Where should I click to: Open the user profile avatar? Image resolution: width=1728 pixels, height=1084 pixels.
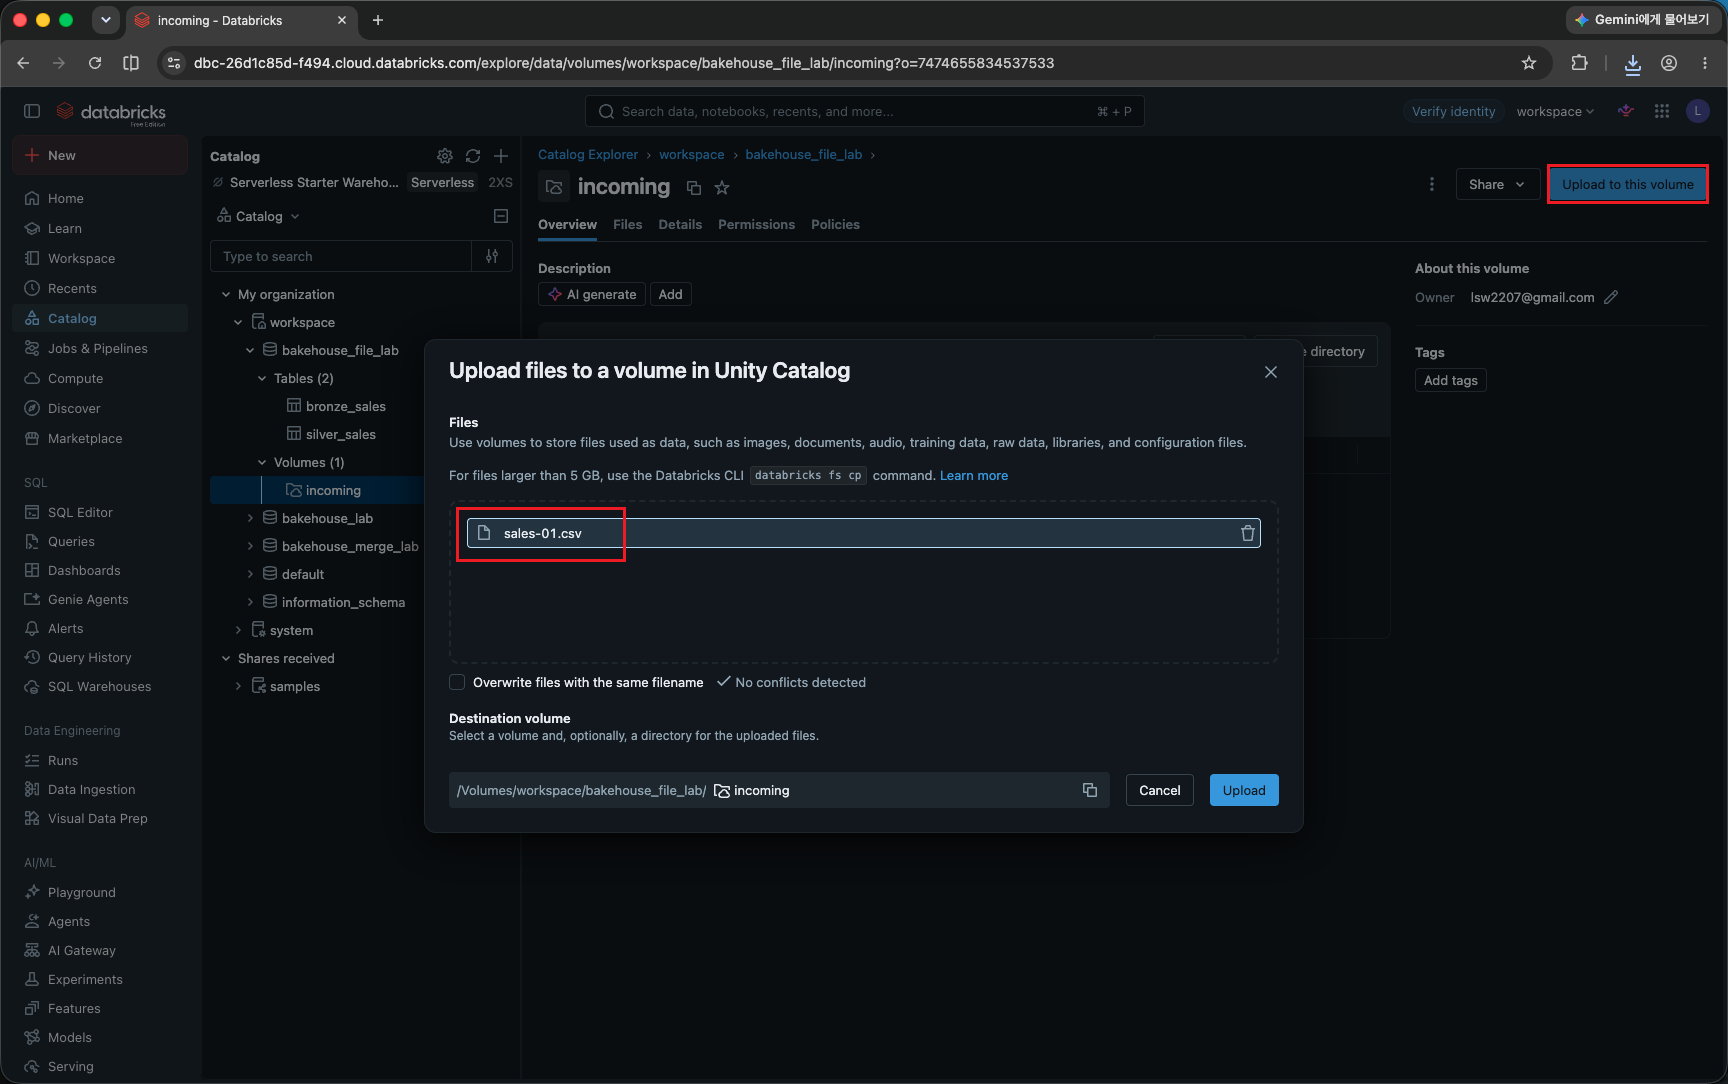point(1697,111)
